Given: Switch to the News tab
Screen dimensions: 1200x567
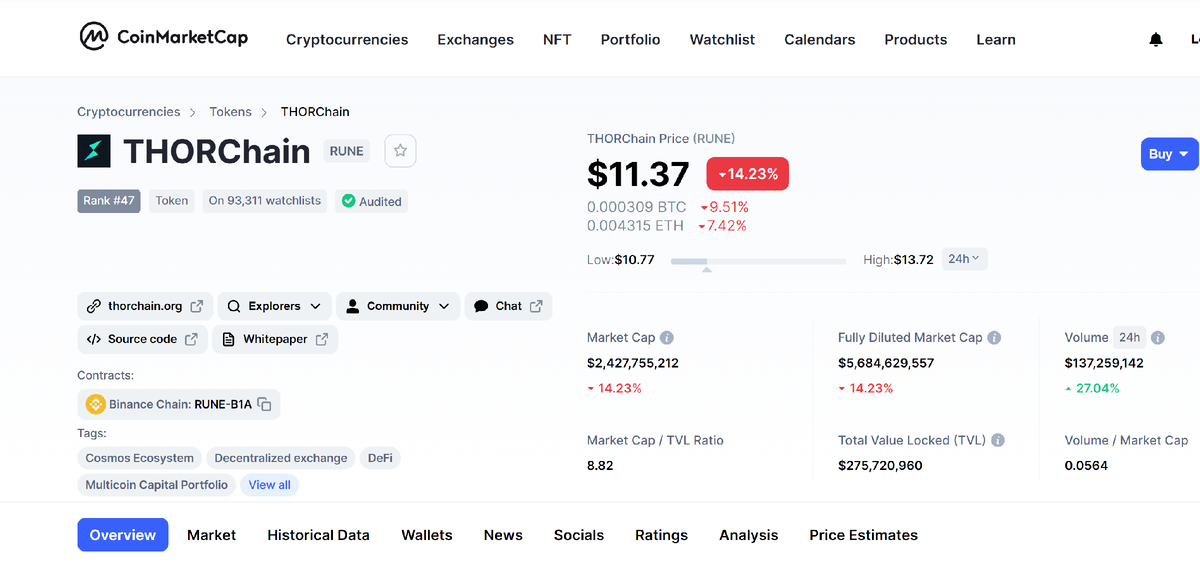Looking at the screenshot, I should (x=503, y=535).
